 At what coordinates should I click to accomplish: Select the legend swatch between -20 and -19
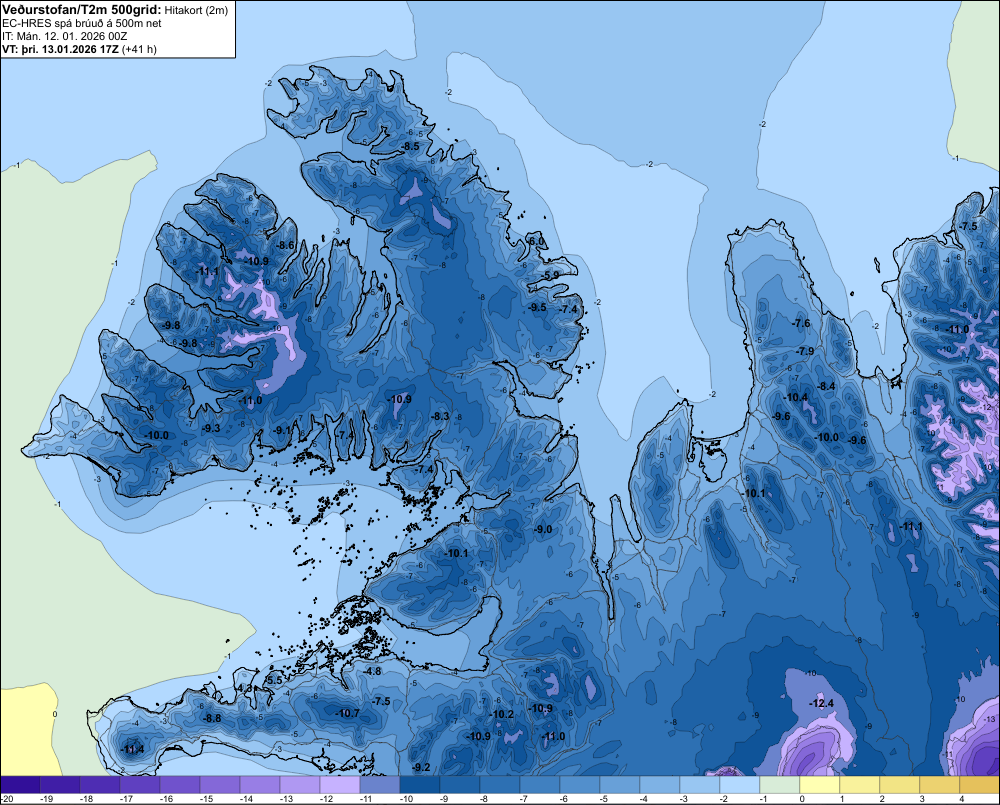[20, 785]
